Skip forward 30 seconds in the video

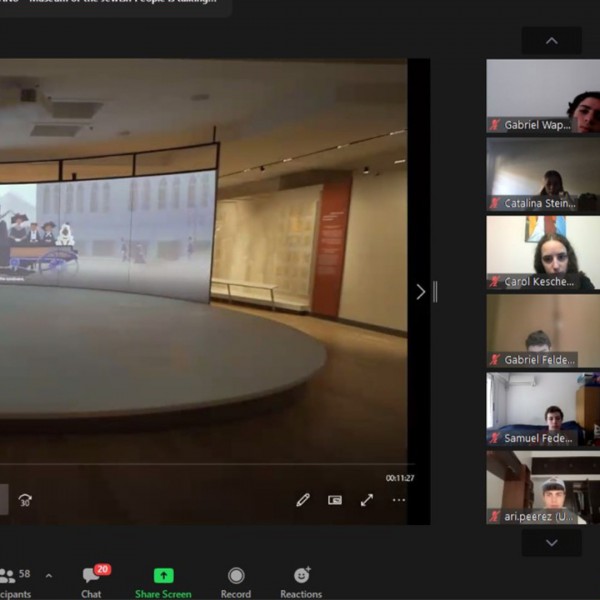click(x=25, y=500)
